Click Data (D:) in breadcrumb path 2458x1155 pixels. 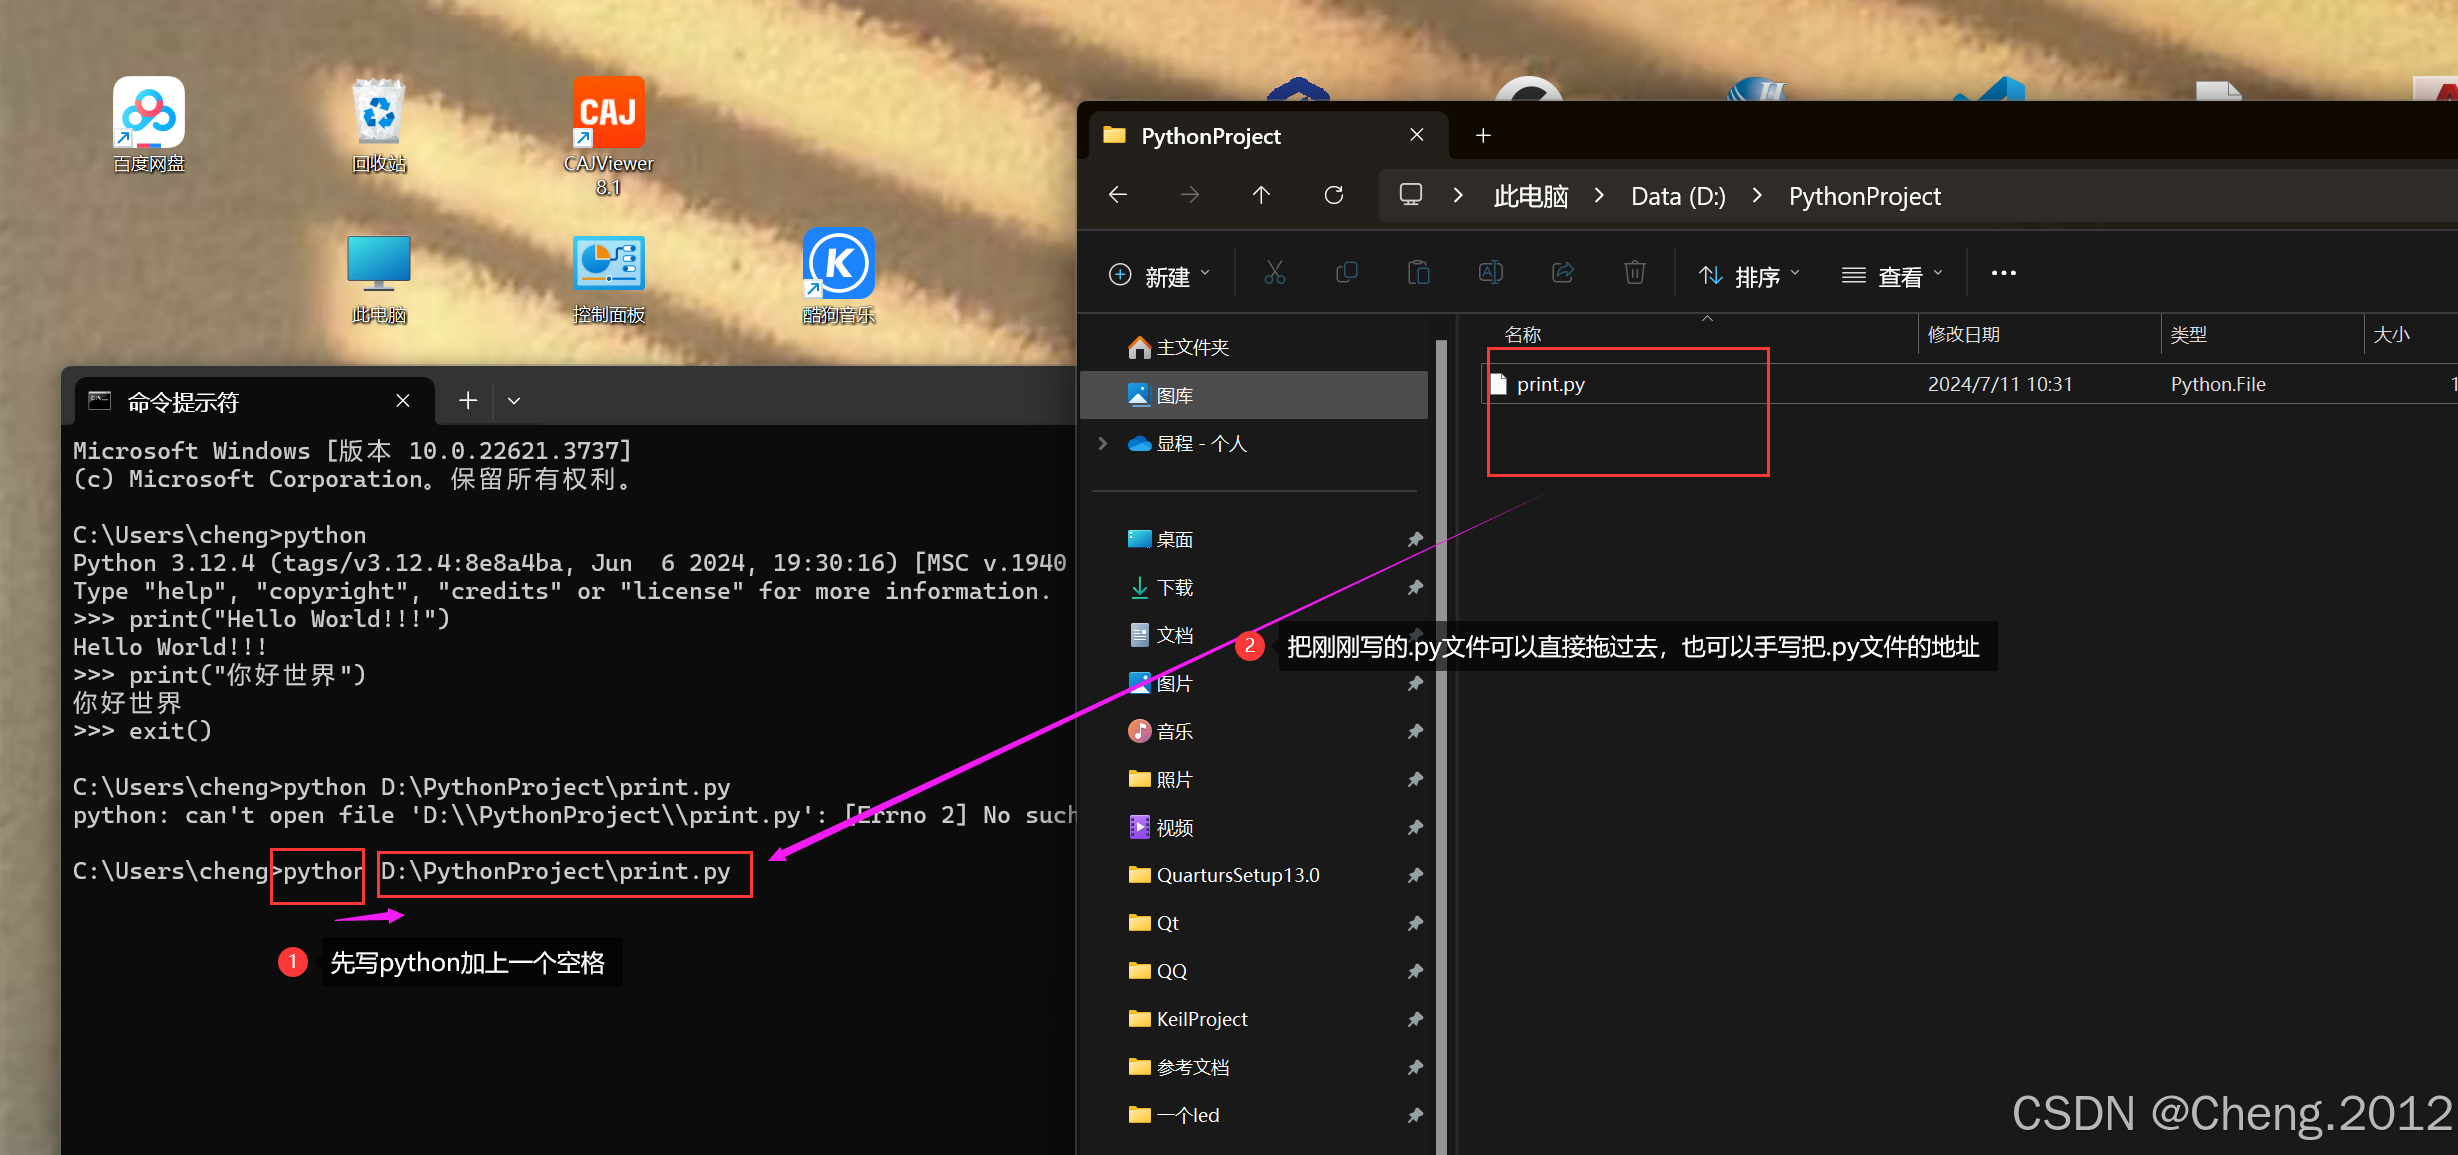click(x=1677, y=196)
